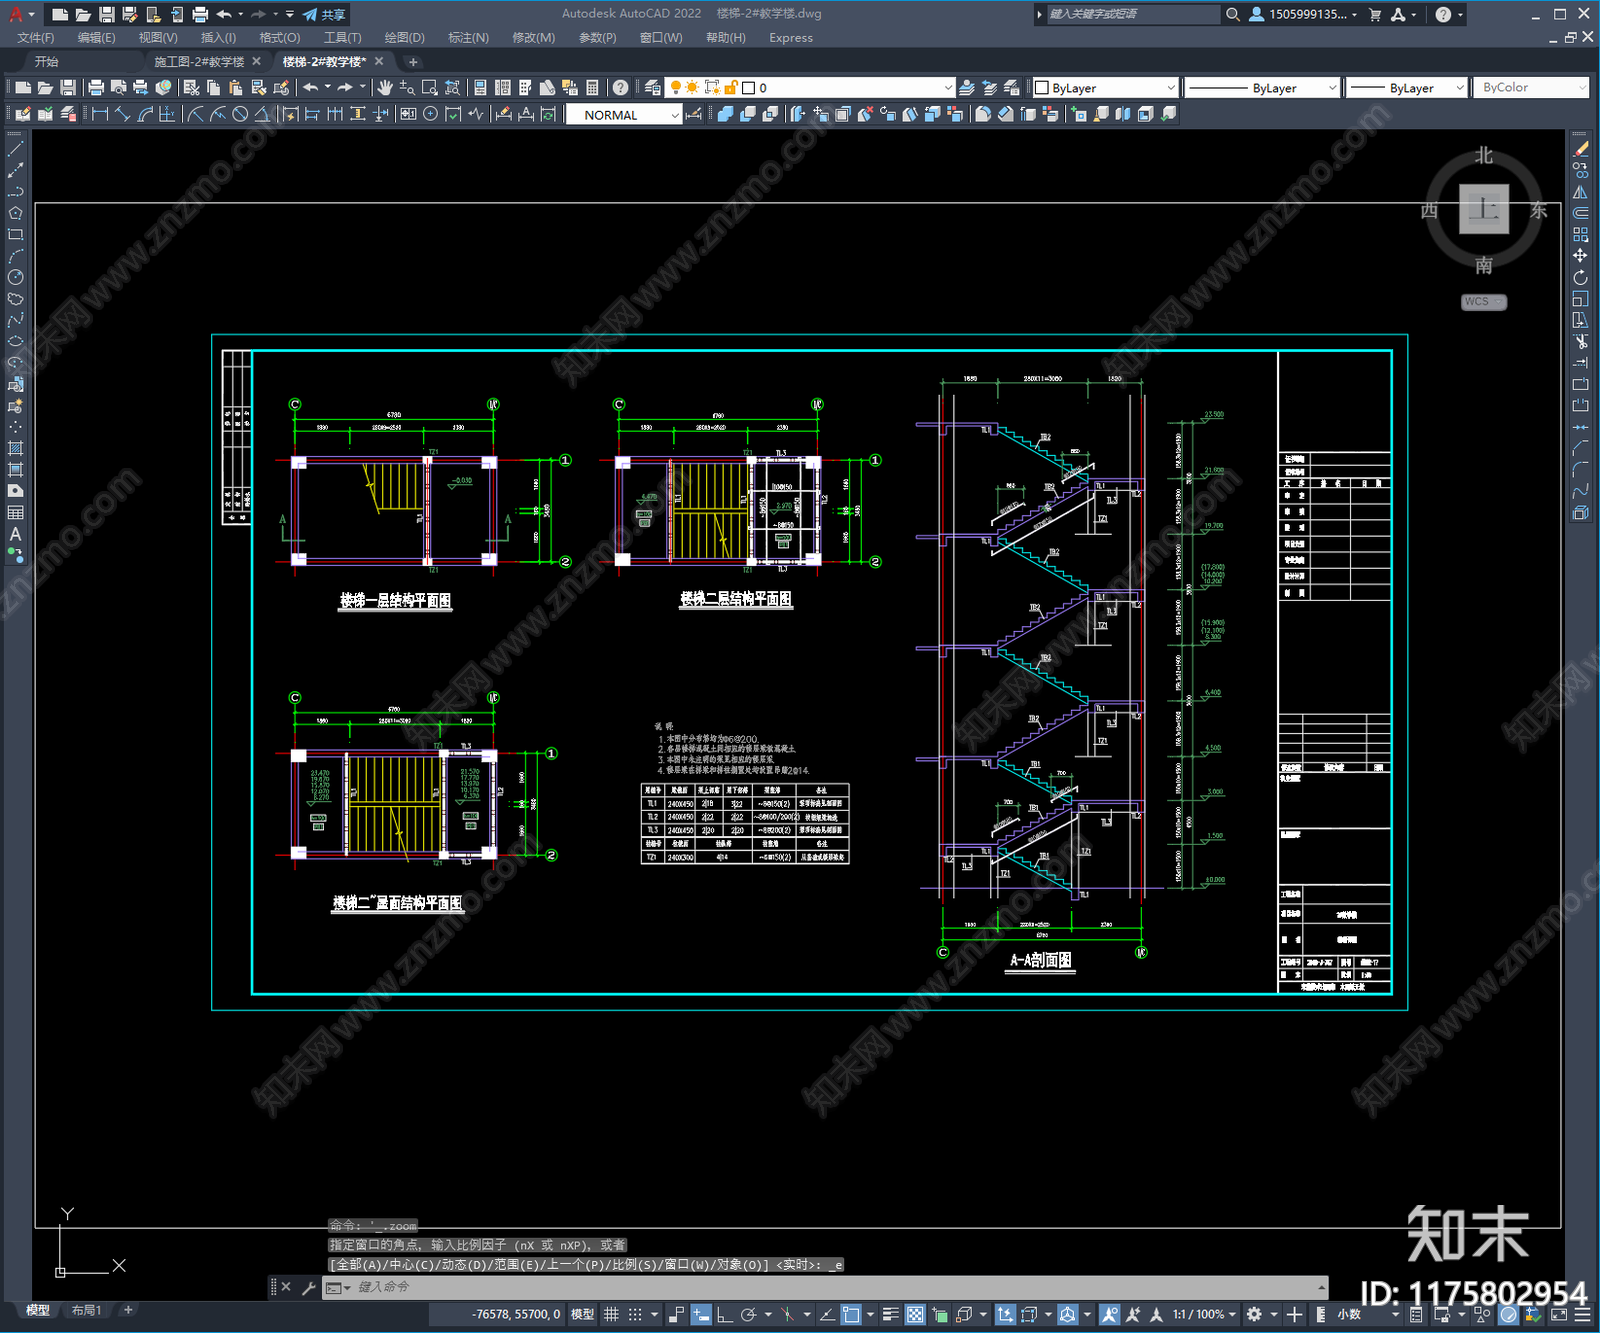Open the 1505999135... account sign-in menu
1600x1333 pixels.
(1304, 14)
